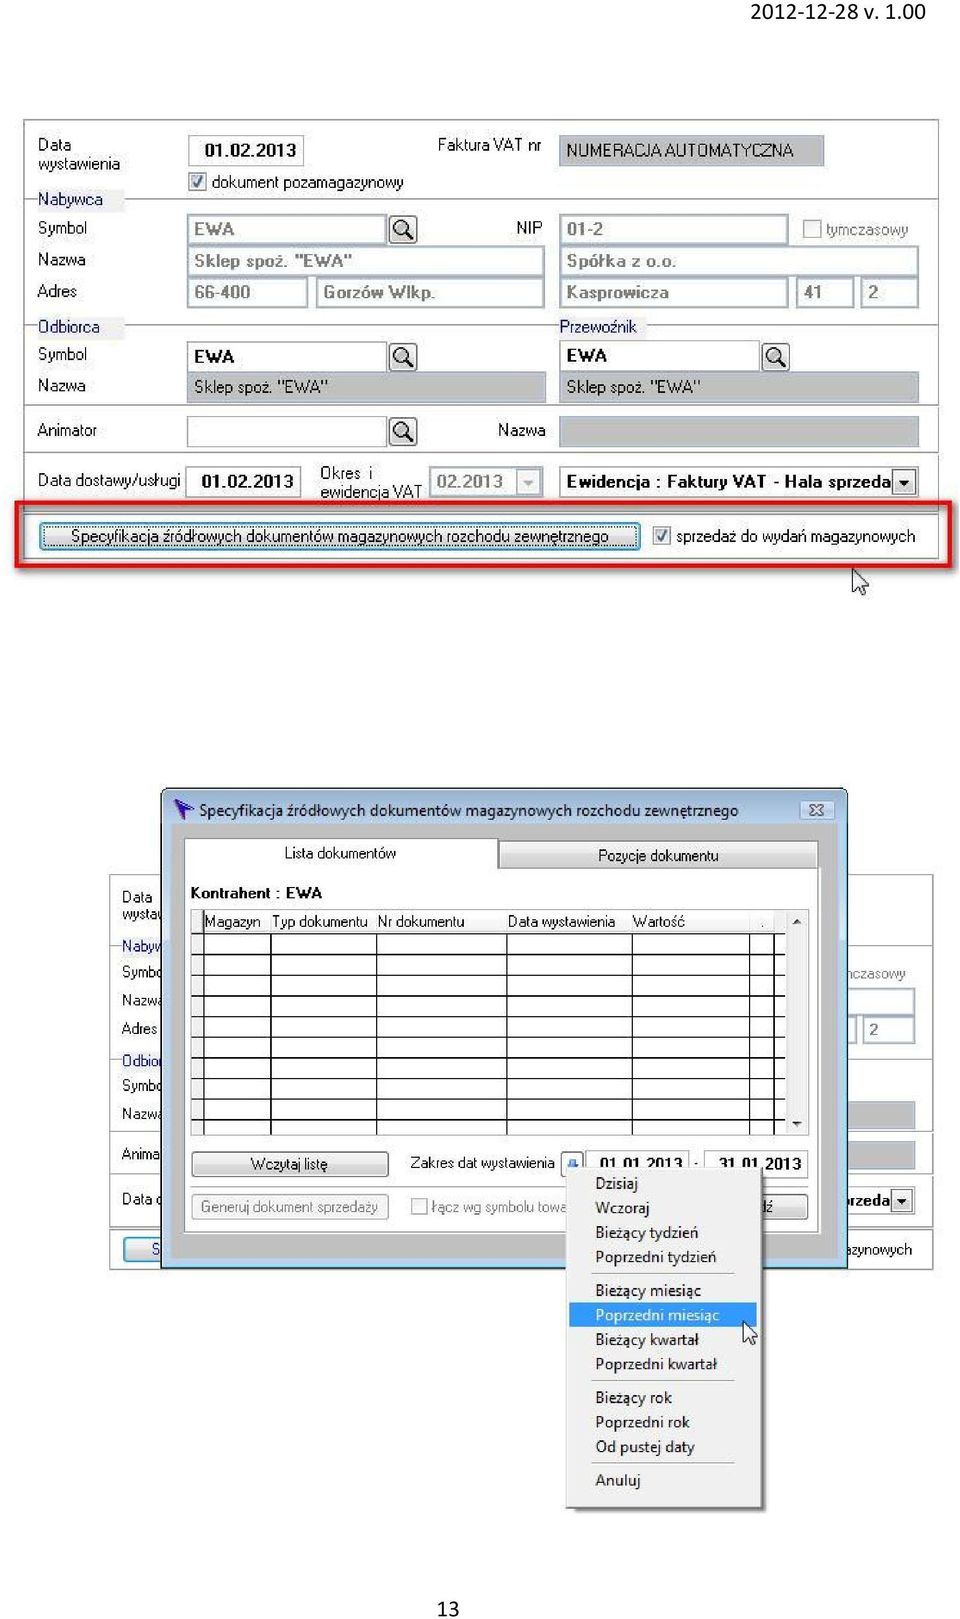Image resolution: width=960 pixels, height=1619 pixels.
Task: Toggle łącz wg symbolu towaru checkbox
Action: pos(420,1207)
